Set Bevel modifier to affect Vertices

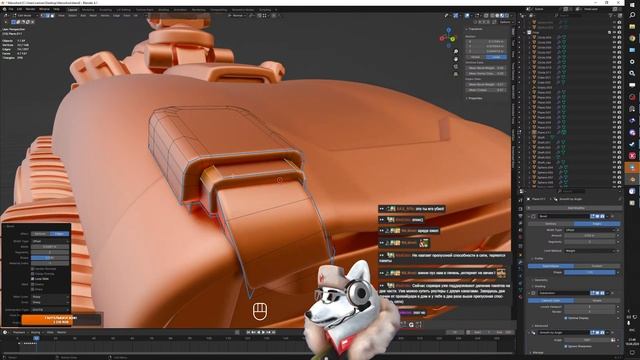(x=551, y=224)
